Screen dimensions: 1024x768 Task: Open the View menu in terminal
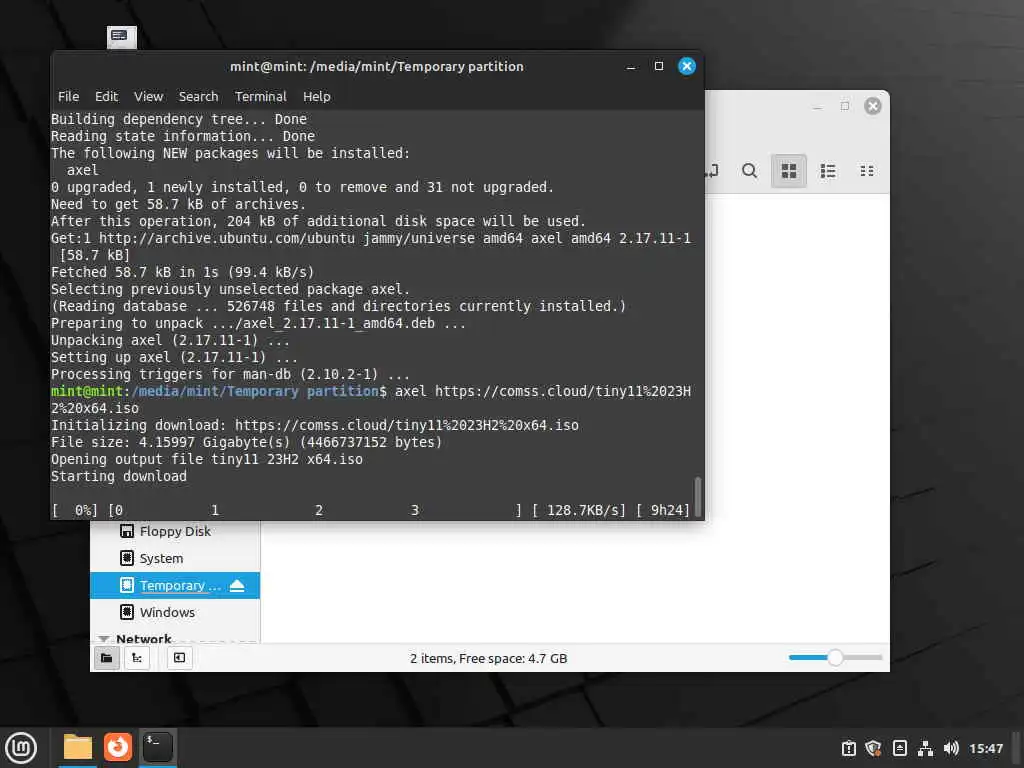tap(148, 97)
